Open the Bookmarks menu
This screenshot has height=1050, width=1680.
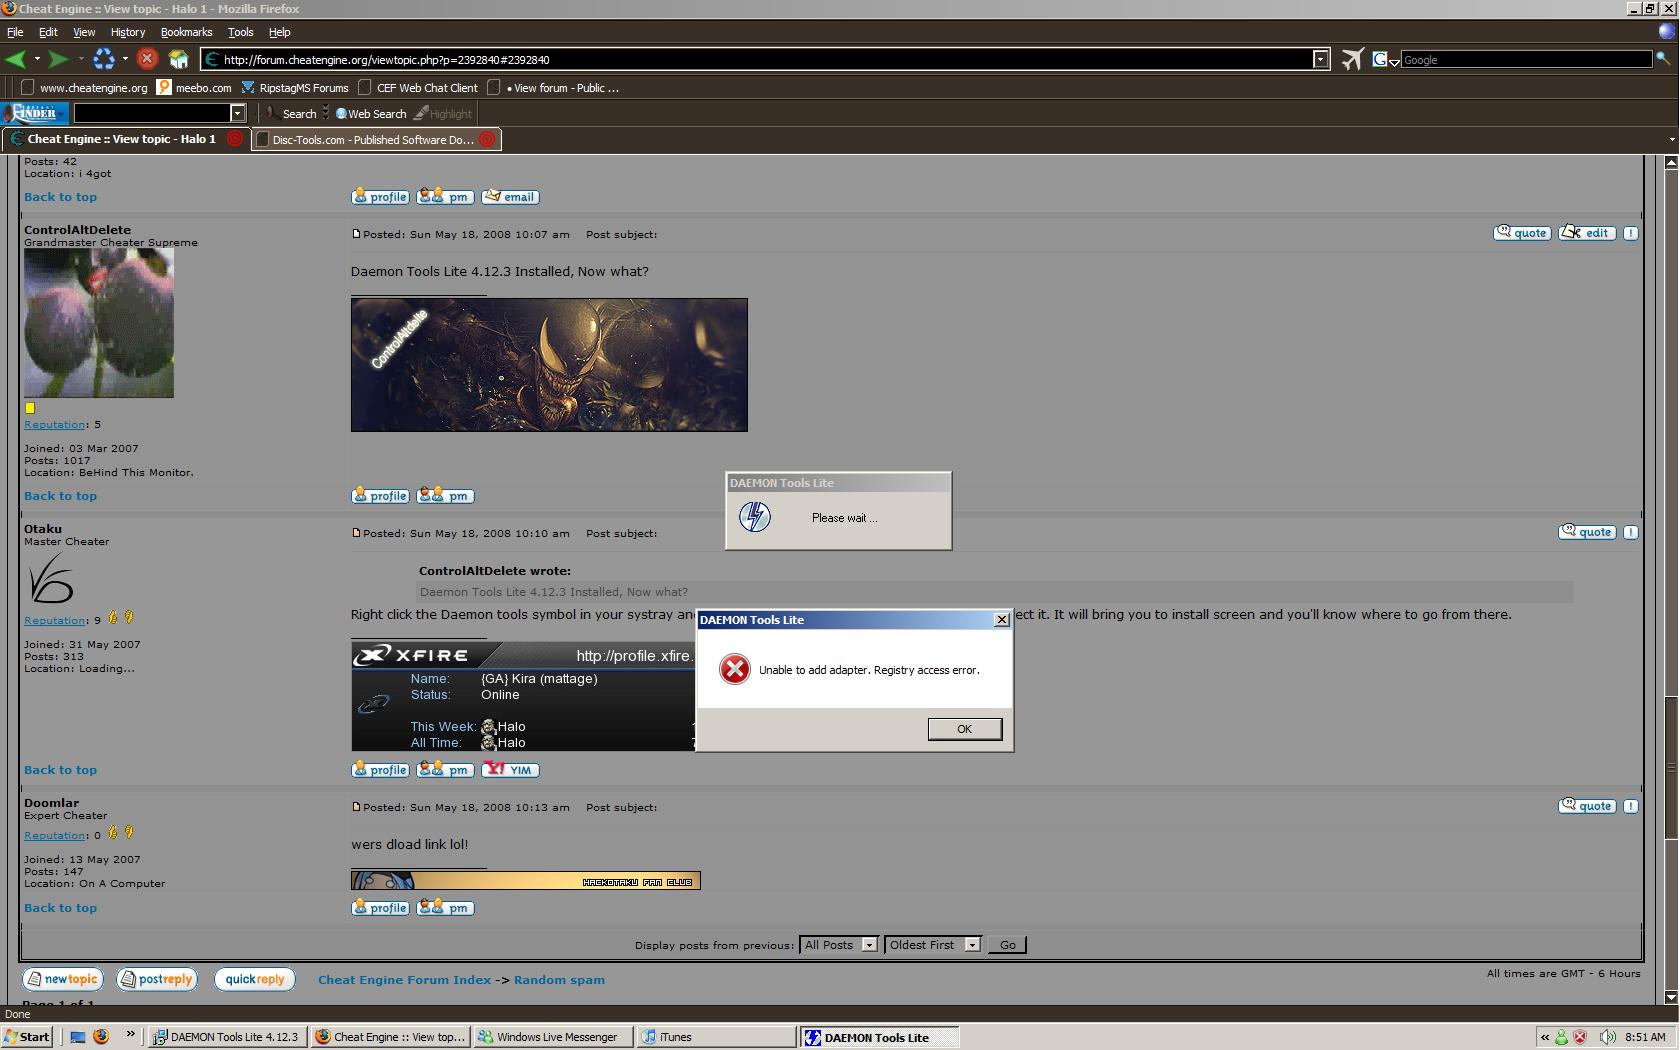tap(187, 32)
